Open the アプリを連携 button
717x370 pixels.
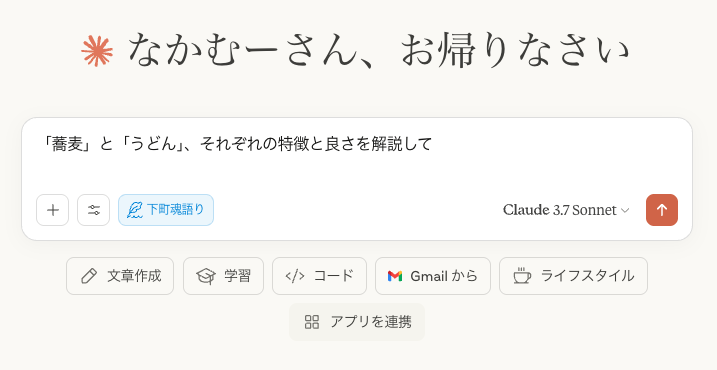[x=357, y=322]
